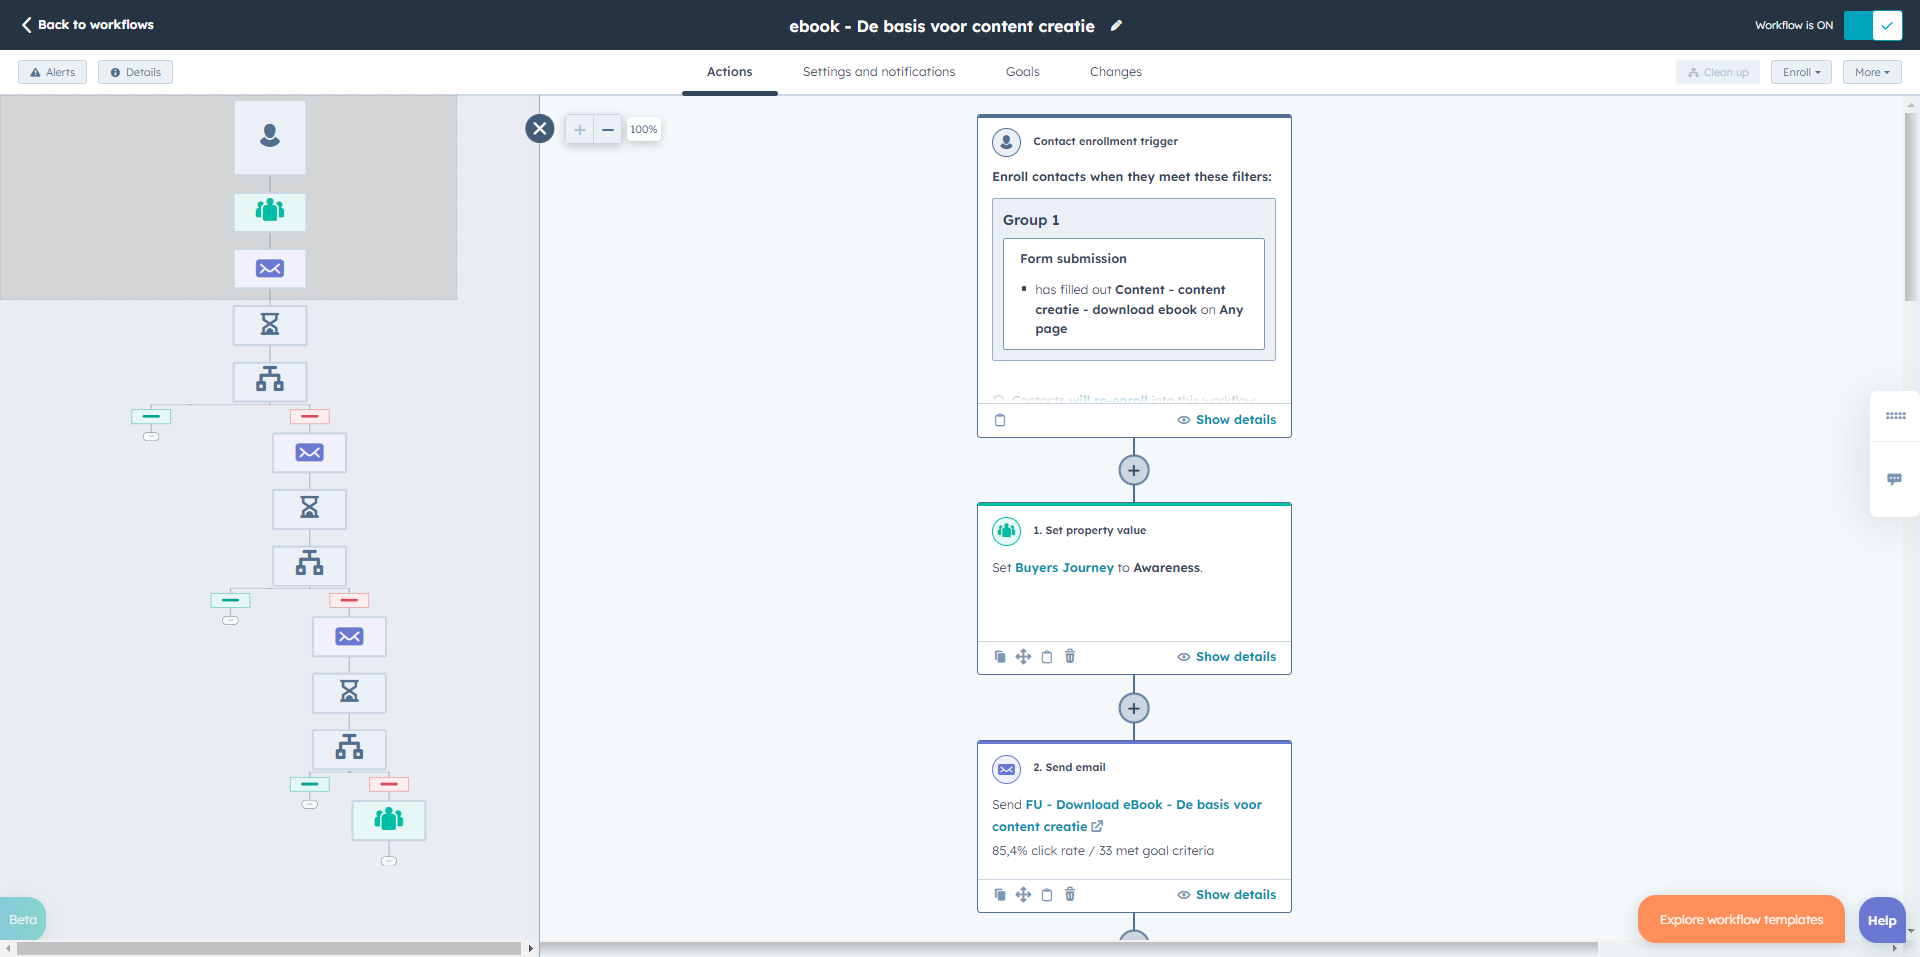The height and width of the screenshot is (957, 1920).
Task: Toggle the Workflow is ON switch
Action: [x=1873, y=25]
